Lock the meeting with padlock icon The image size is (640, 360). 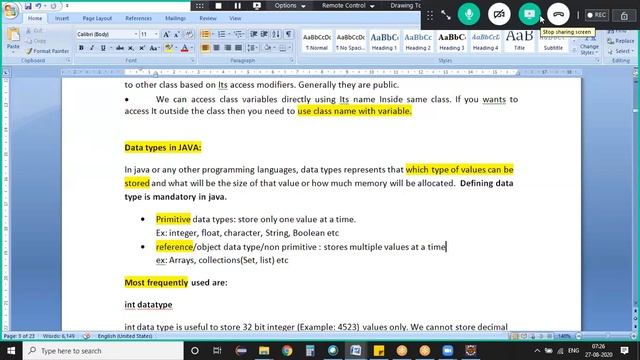click(624, 16)
